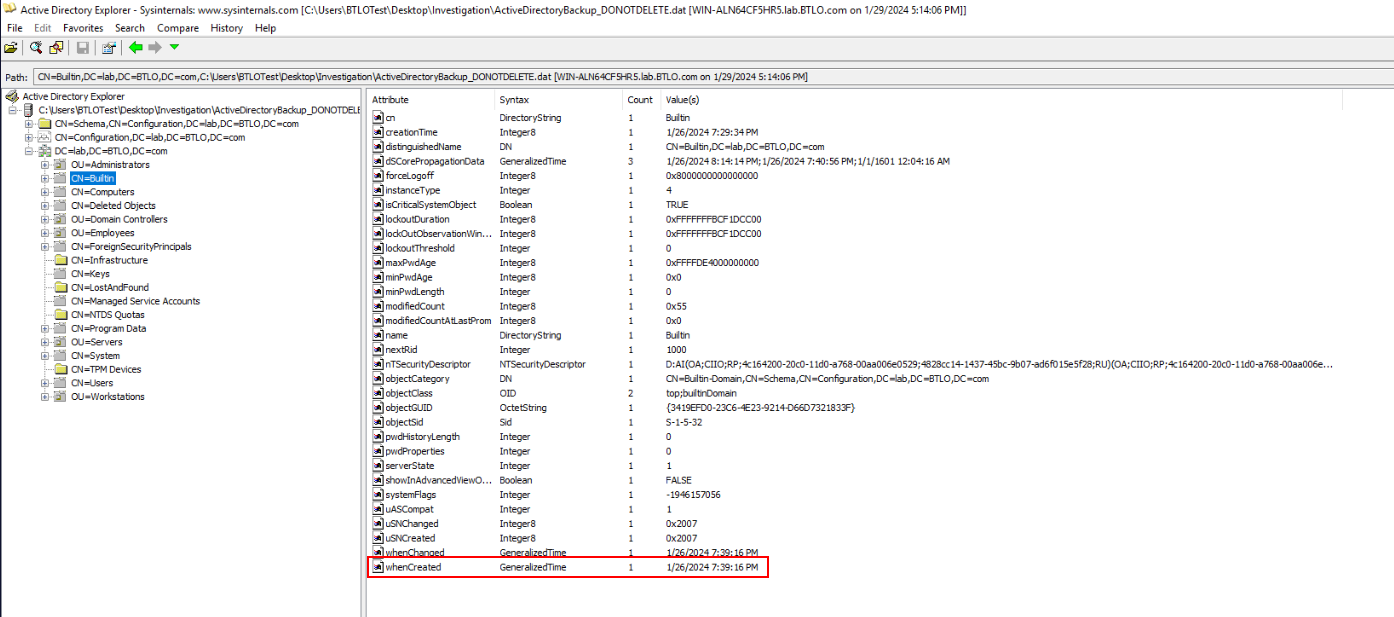Select OU=Servers in the tree

(x=96, y=342)
